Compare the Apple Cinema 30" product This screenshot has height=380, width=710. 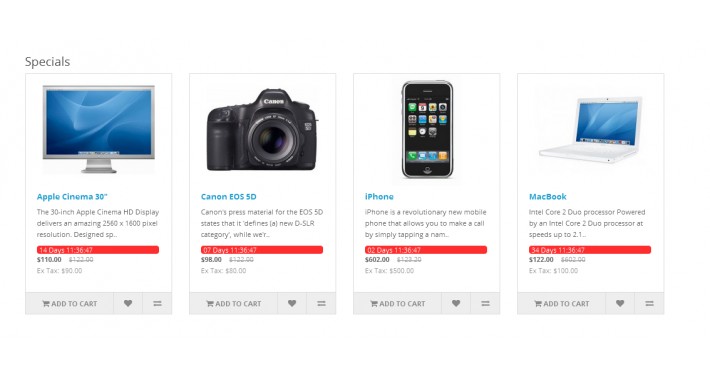pyautogui.click(x=157, y=303)
